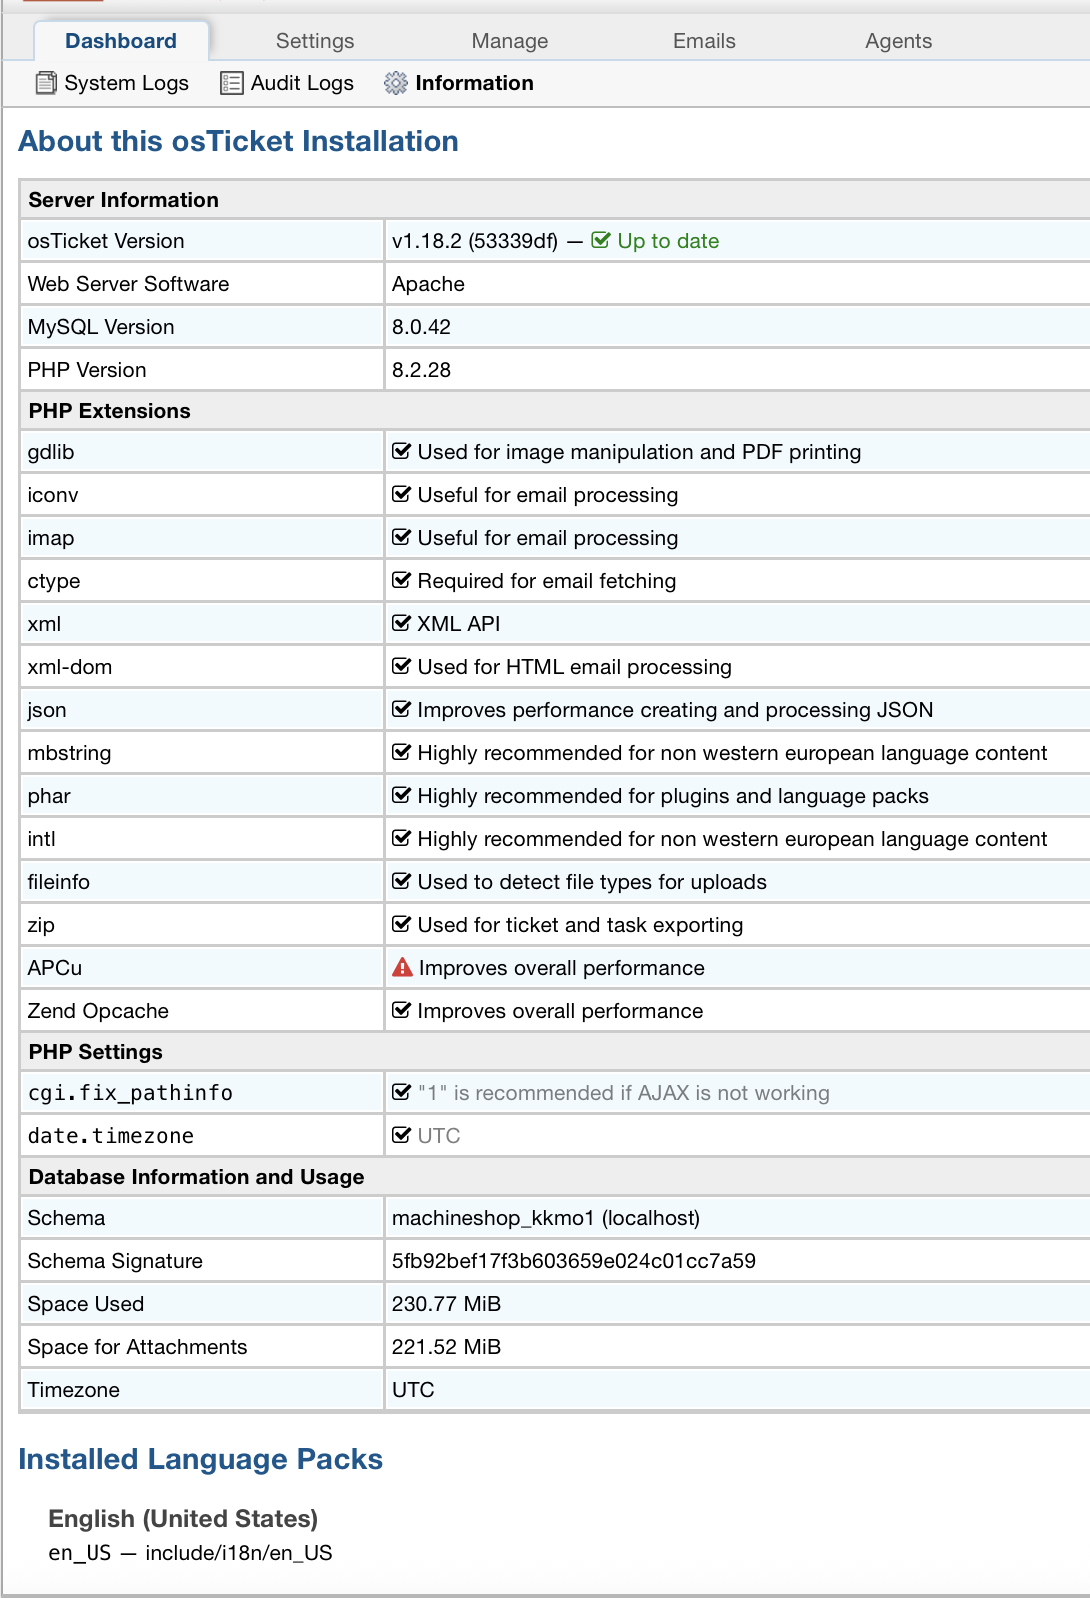Click the Schema Signature hash value
The image size is (1090, 1598).
[x=573, y=1261]
